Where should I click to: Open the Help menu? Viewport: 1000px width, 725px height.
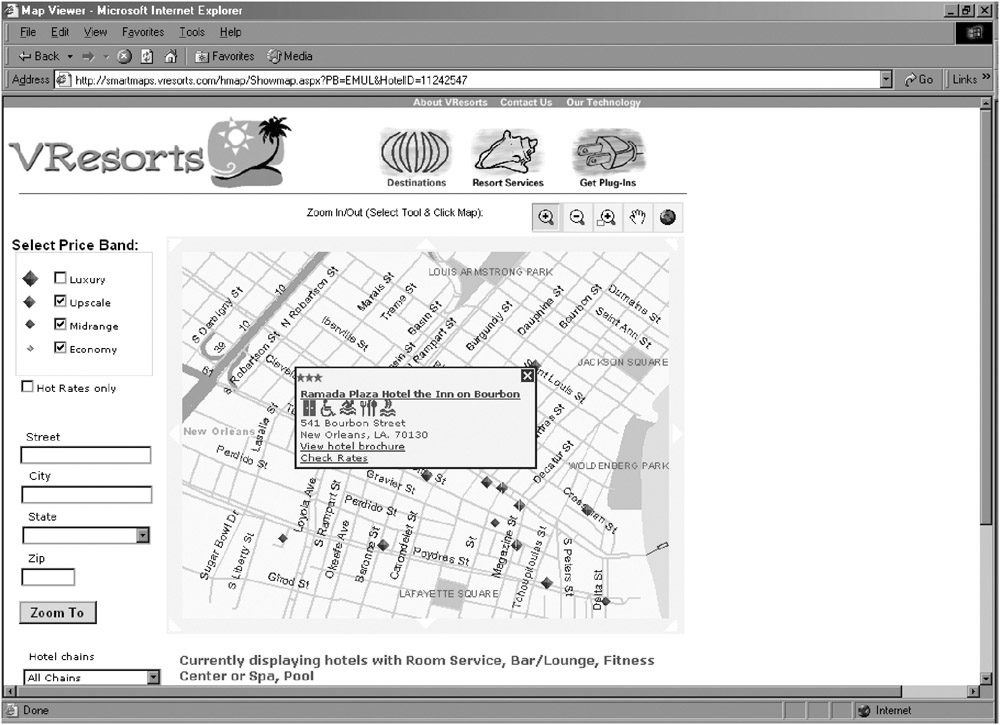coord(231,32)
